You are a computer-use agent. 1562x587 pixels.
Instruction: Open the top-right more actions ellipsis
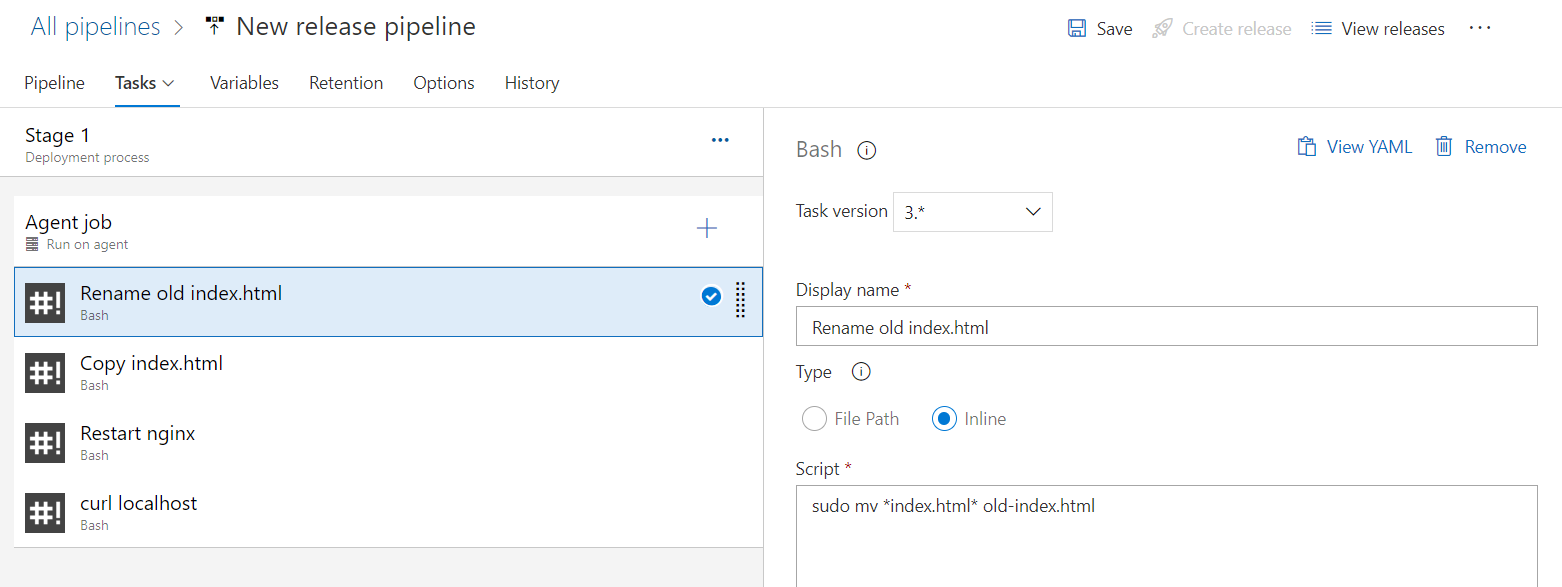[x=1480, y=28]
